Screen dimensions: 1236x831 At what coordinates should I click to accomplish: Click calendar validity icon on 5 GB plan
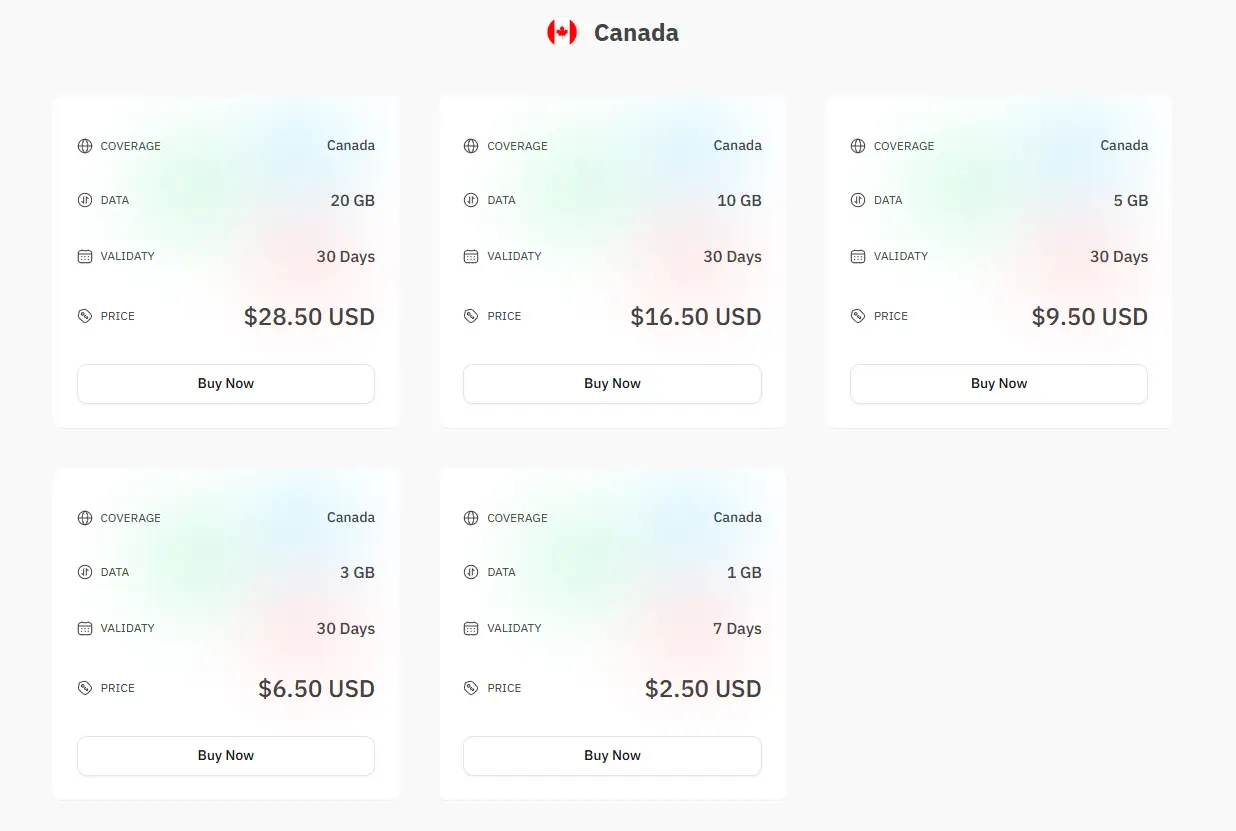coord(858,256)
